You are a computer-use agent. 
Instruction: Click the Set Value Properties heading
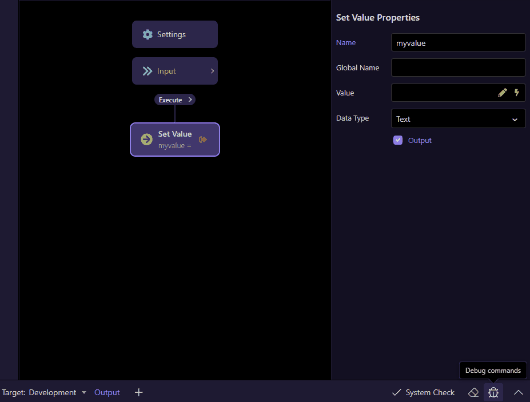point(378,18)
